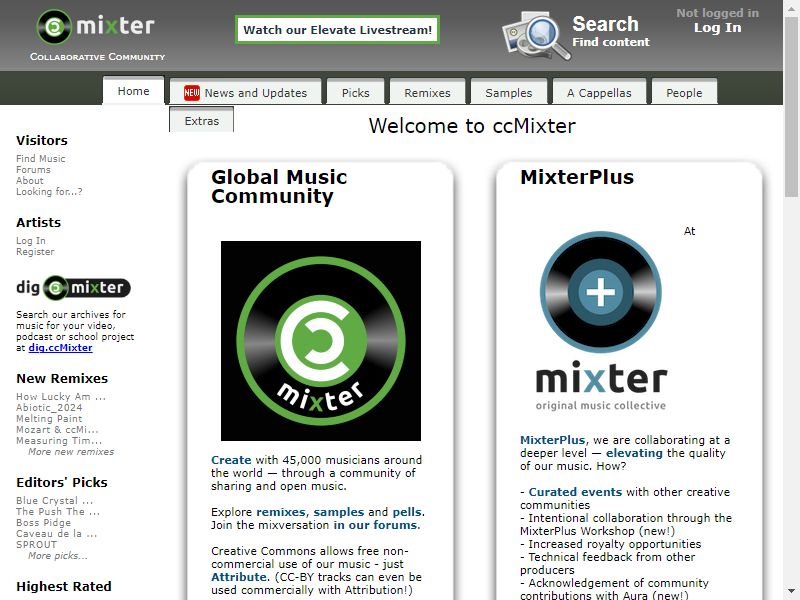Image resolution: width=800 pixels, height=600 pixels.
Task: Open the SPROUT editors' pick
Action: 36,544
